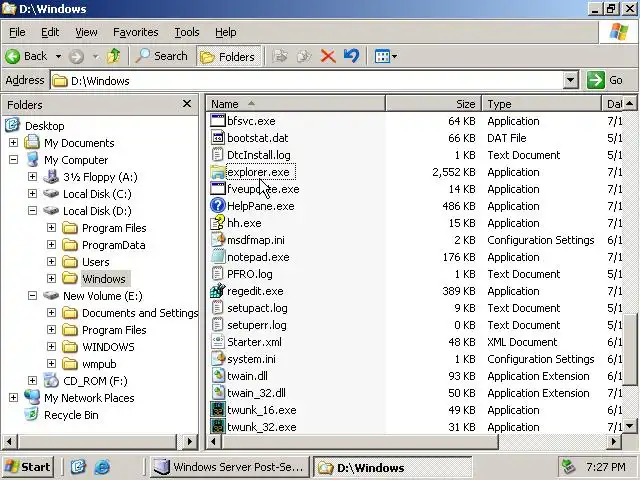The image size is (640, 480).
Task: Expand My Documents in the tree
Action: [13, 142]
